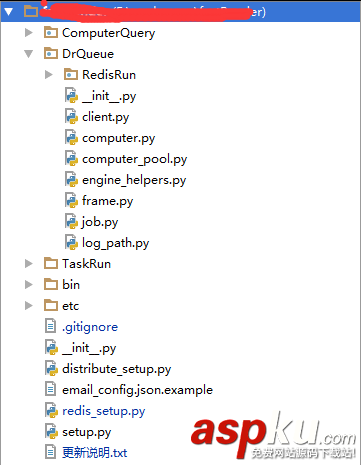
Task: Click Python file icon for log_path.py
Action: pos(71,243)
